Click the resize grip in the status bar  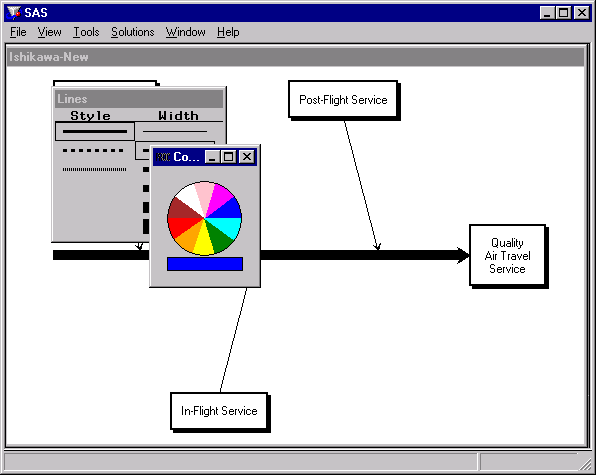[586, 464]
